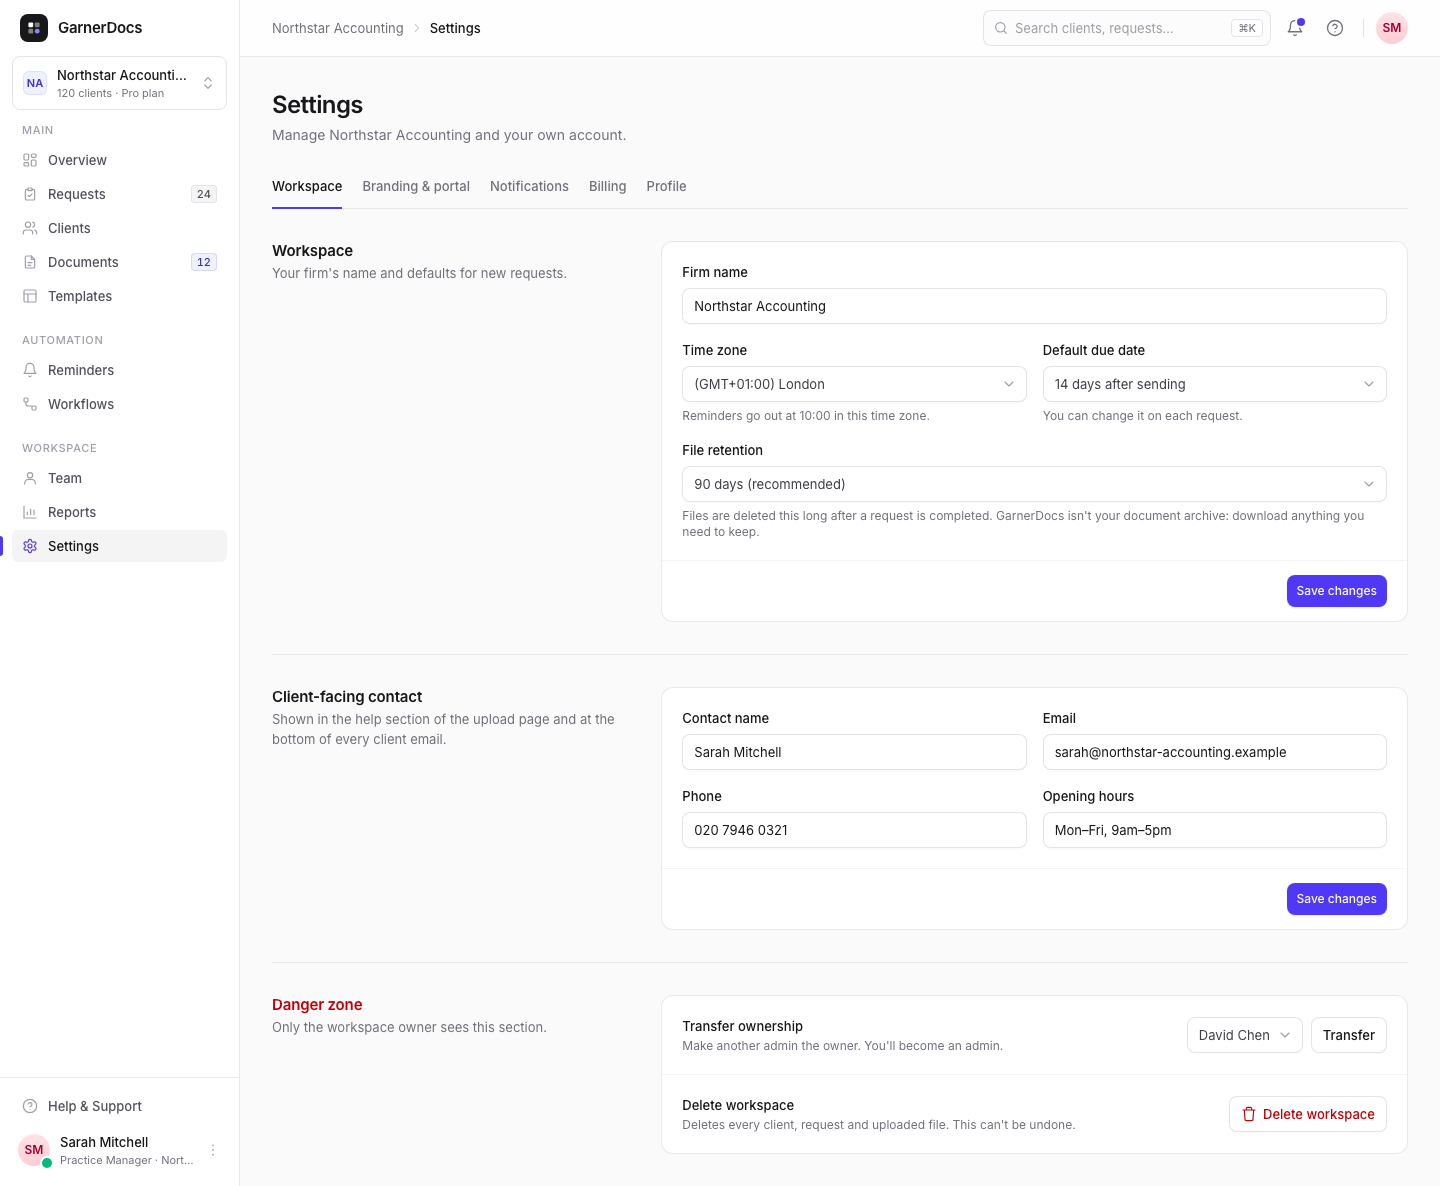Screen dimensions: 1440x1186
Task: Go to Requests in the sidebar
Action: coord(119,194)
